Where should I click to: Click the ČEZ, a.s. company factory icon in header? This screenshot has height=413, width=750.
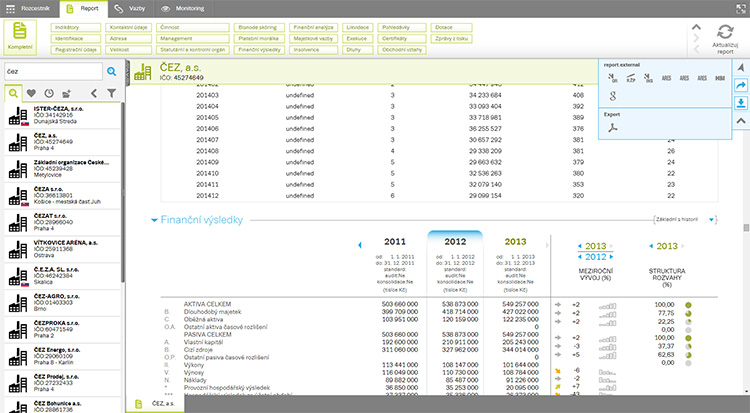143,72
